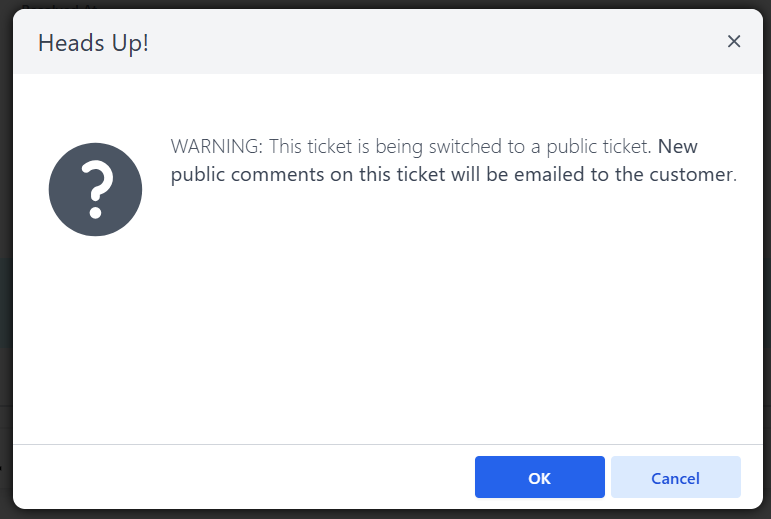
Task: Click the dimmed backdrop right of dialog
Action: point(767,260)
